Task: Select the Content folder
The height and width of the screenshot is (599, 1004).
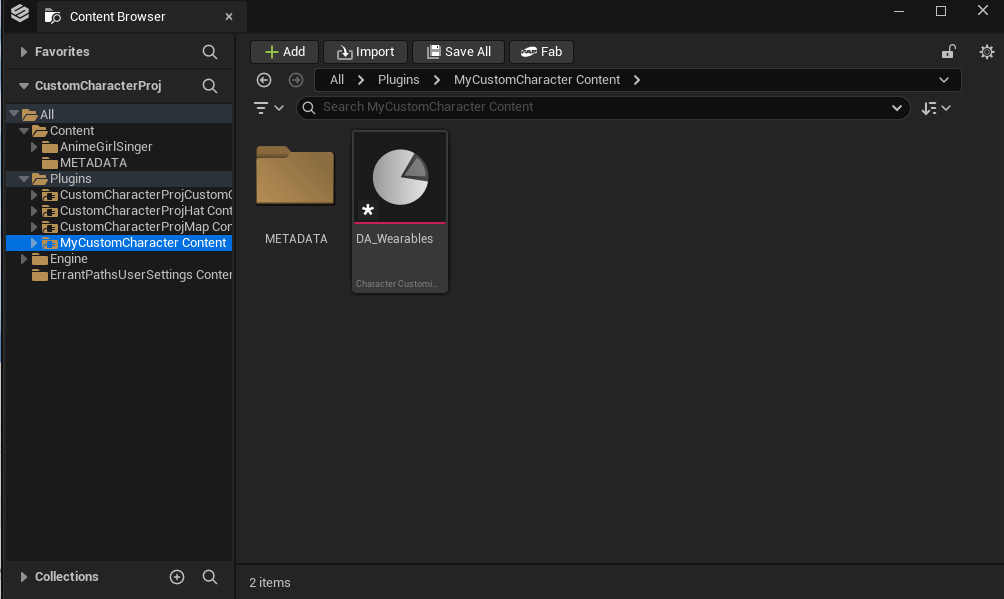Action: point(72,131)
